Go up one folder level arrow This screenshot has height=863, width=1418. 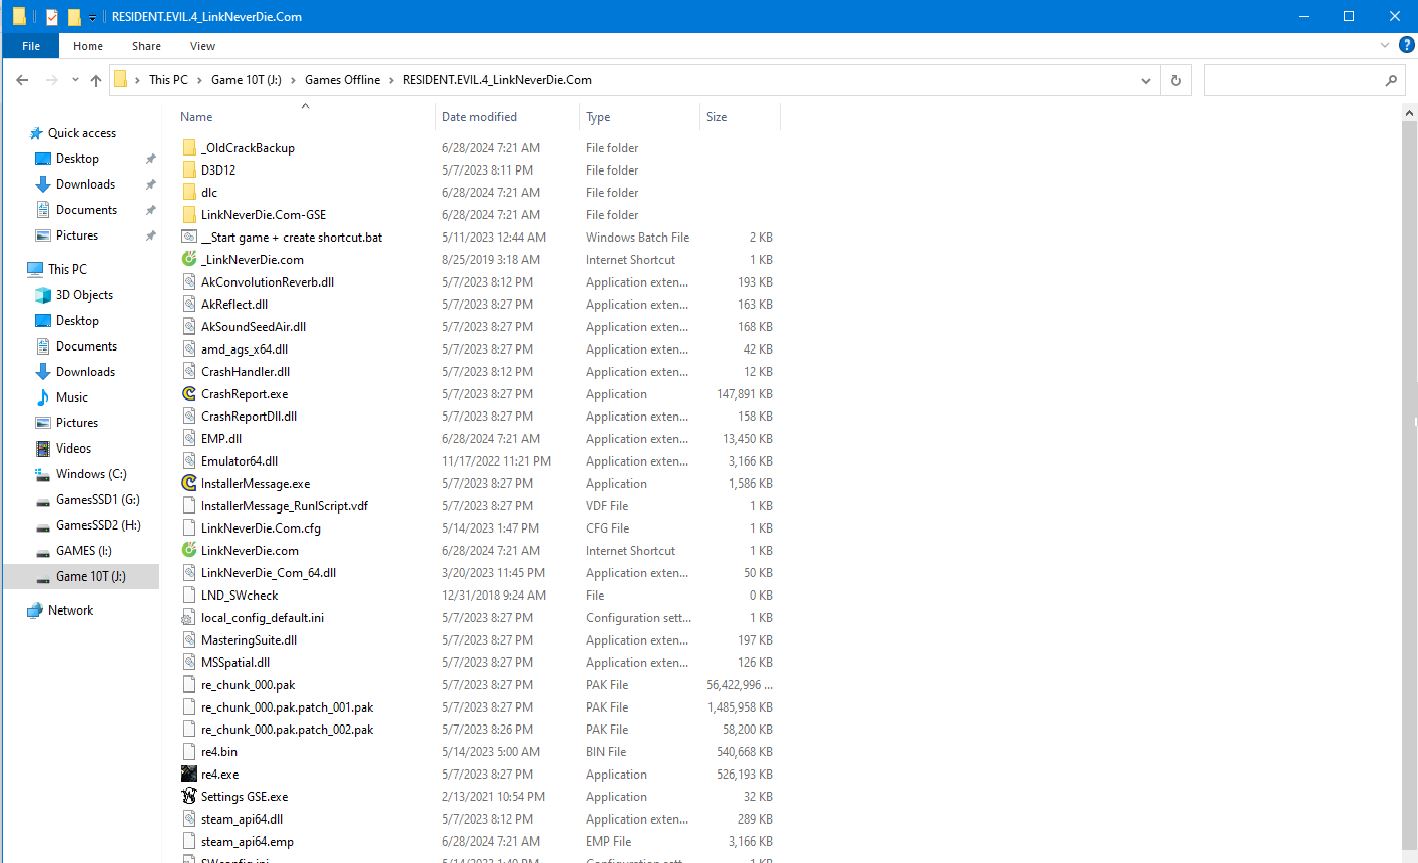pos(96,80)
